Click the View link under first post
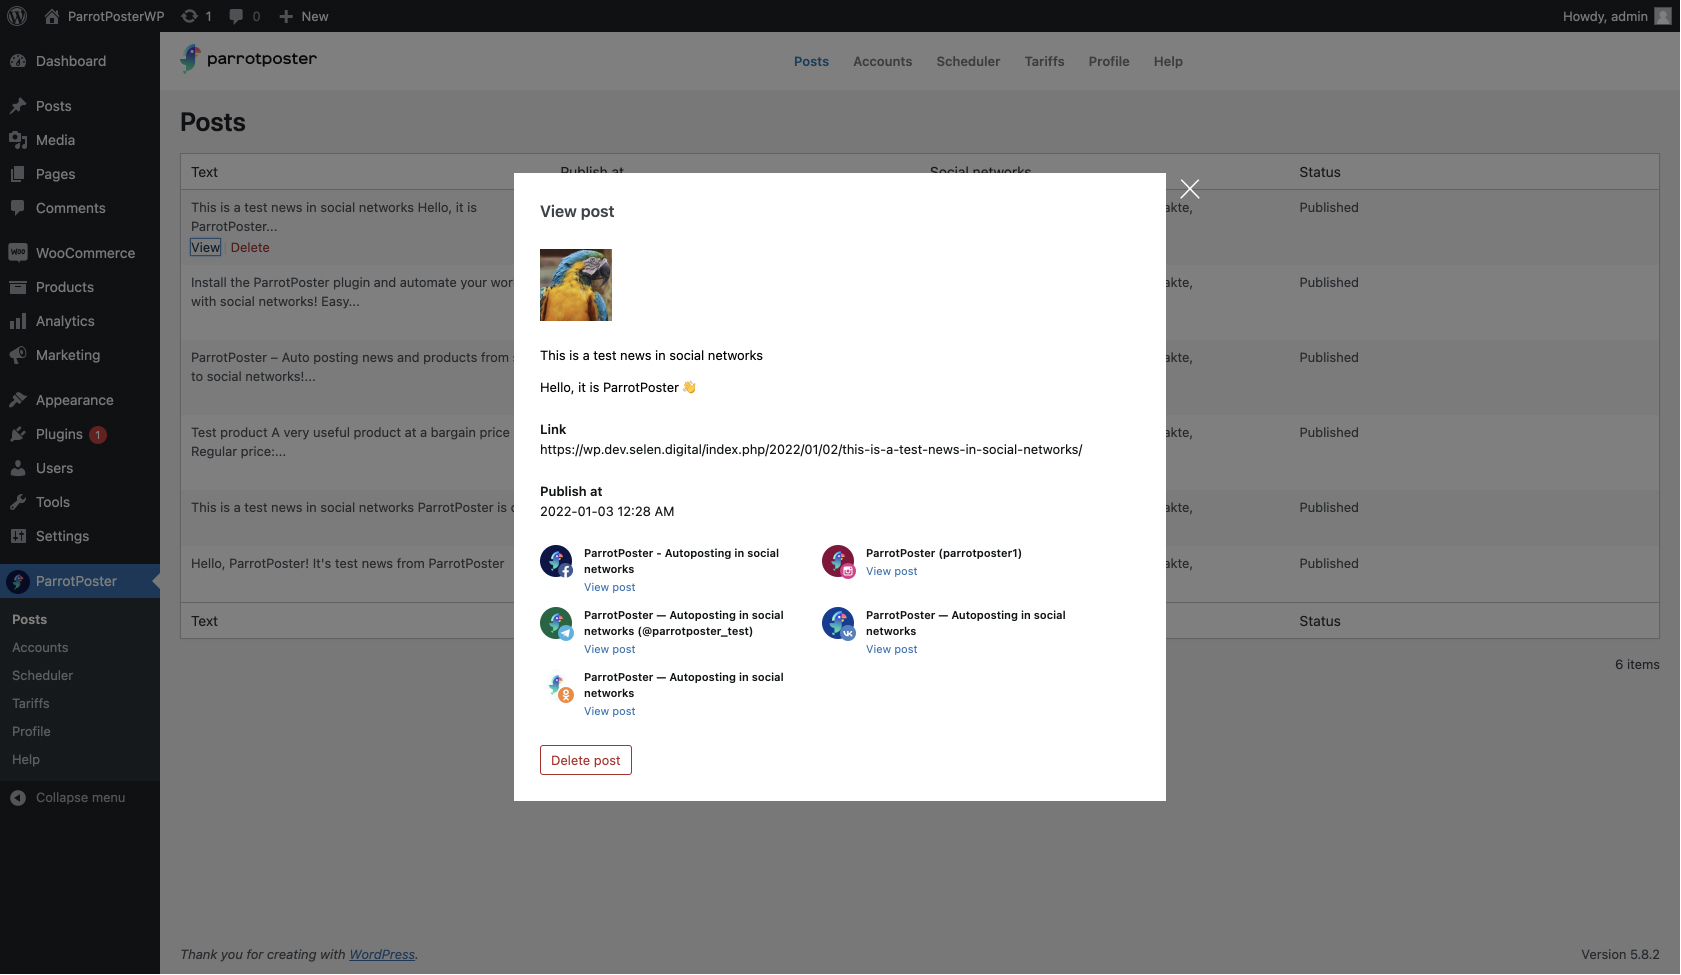Viewport: 1681px width, 975px height. pyautogui.click(x=205, y=247)
